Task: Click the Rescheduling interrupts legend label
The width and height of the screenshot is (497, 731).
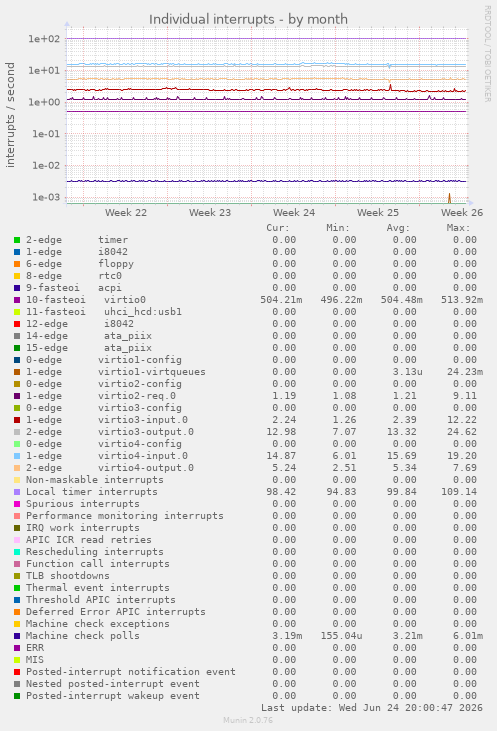Action: click(95, 552)
